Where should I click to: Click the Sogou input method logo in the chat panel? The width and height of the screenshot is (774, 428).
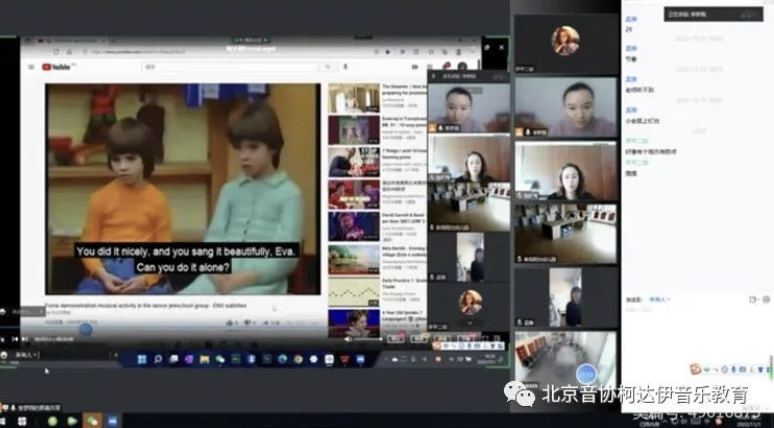click(696, 369)
